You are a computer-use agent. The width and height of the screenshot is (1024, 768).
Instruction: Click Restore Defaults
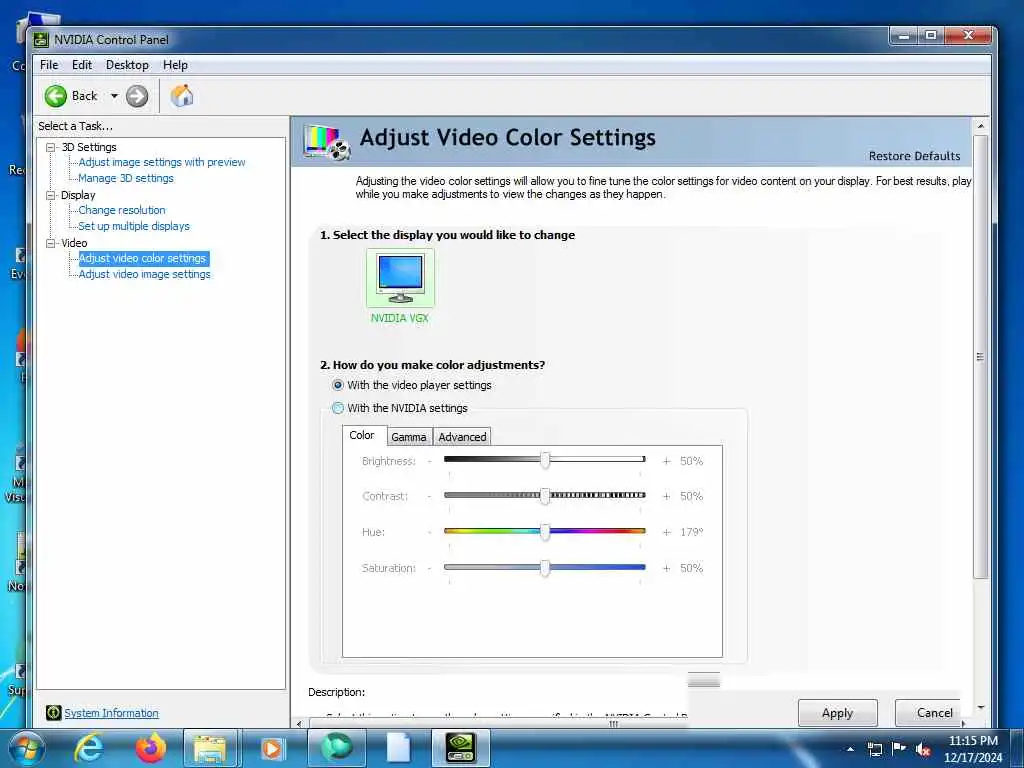tap(914, 156)
